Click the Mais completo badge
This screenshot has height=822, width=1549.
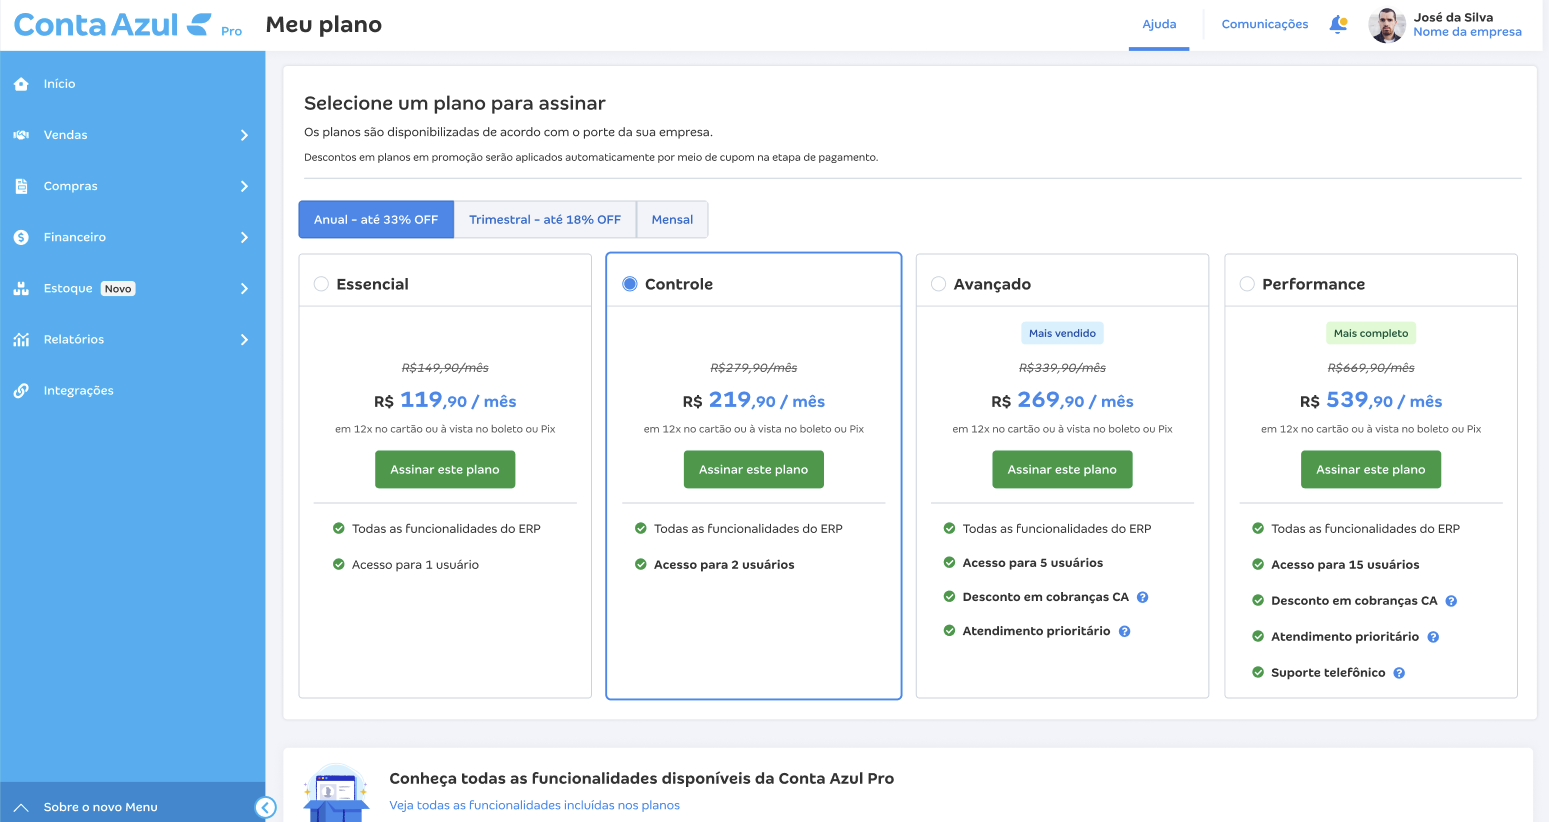[1371, 333]
